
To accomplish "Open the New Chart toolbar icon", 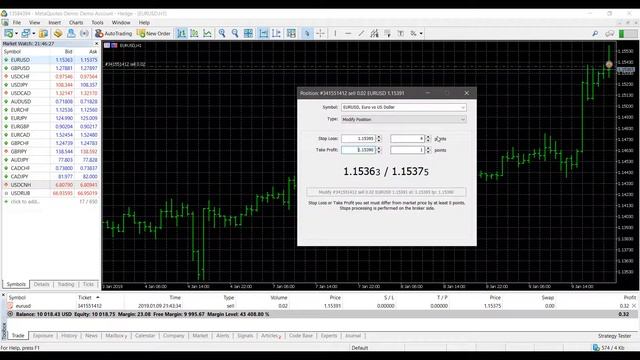I will (9, 33).
